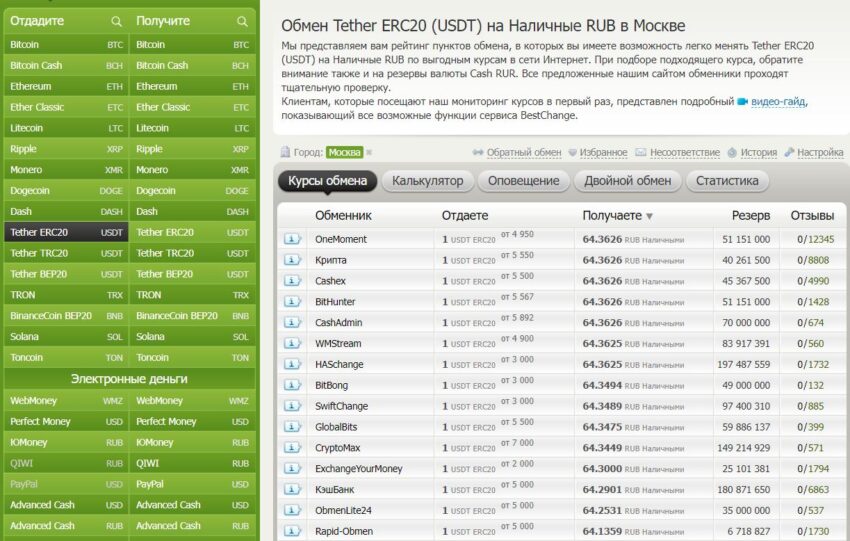The height and width of the screenshot is (541, 850).
Task: Select Toncoin in the Отдадите column
Action: click(66, 358)
